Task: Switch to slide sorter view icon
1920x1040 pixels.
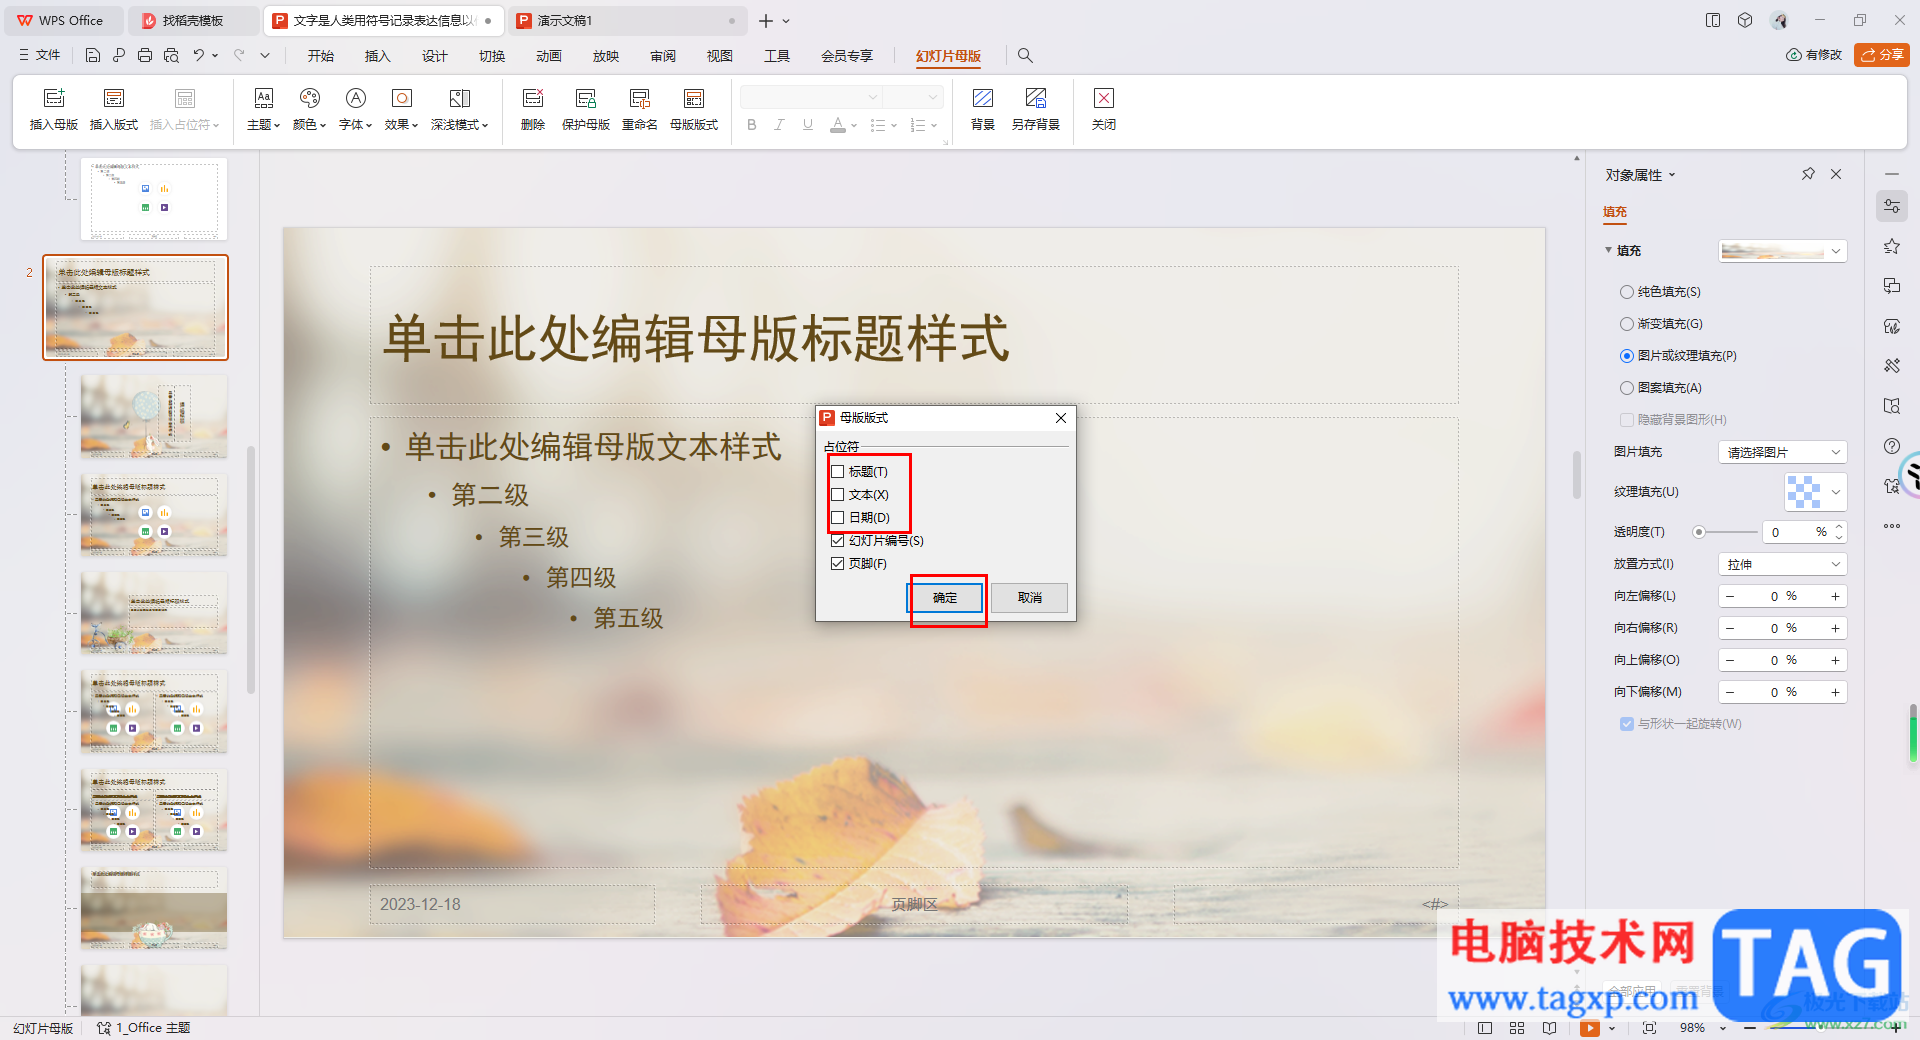Action: coord(1517,1028)
